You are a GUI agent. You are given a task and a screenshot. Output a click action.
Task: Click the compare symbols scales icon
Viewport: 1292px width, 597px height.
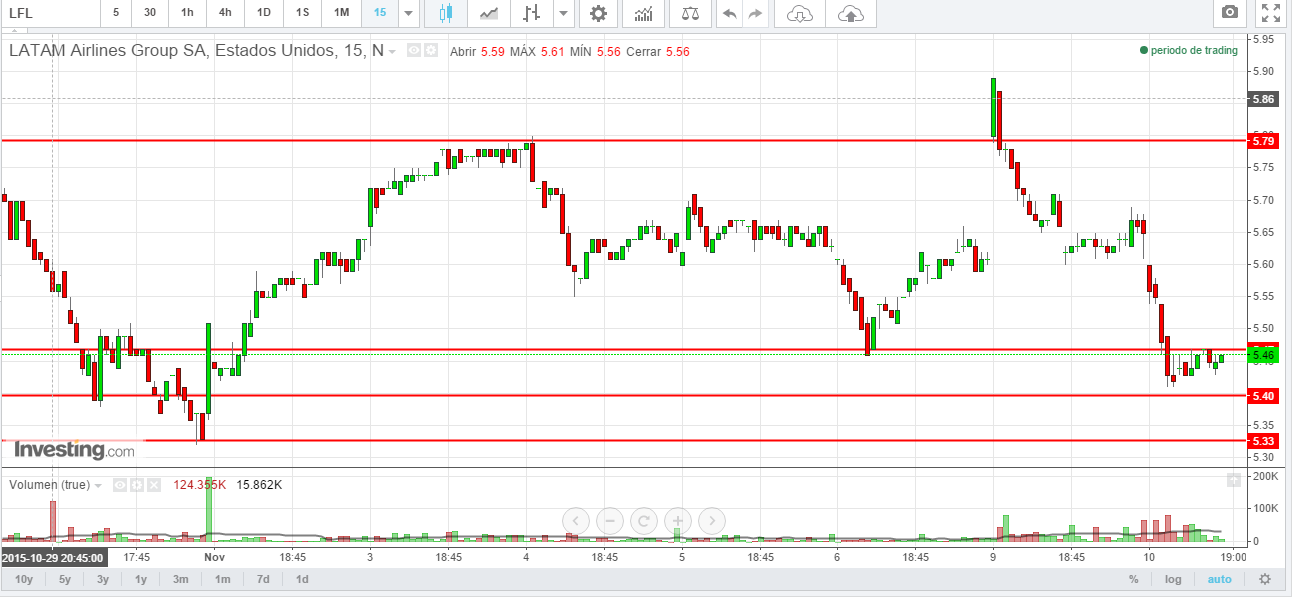coord(690,13)
